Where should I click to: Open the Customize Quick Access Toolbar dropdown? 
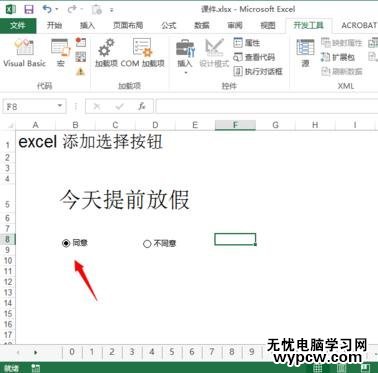tap(112, 10)
